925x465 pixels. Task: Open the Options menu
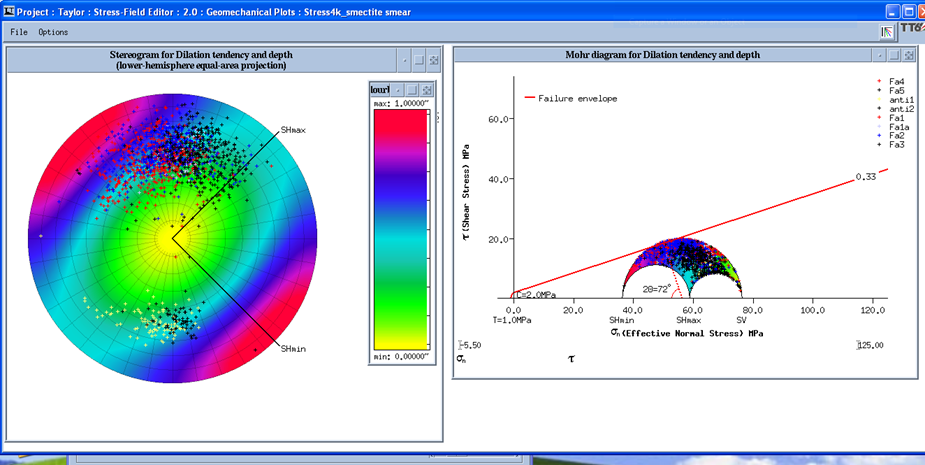[x=53, y=32]
